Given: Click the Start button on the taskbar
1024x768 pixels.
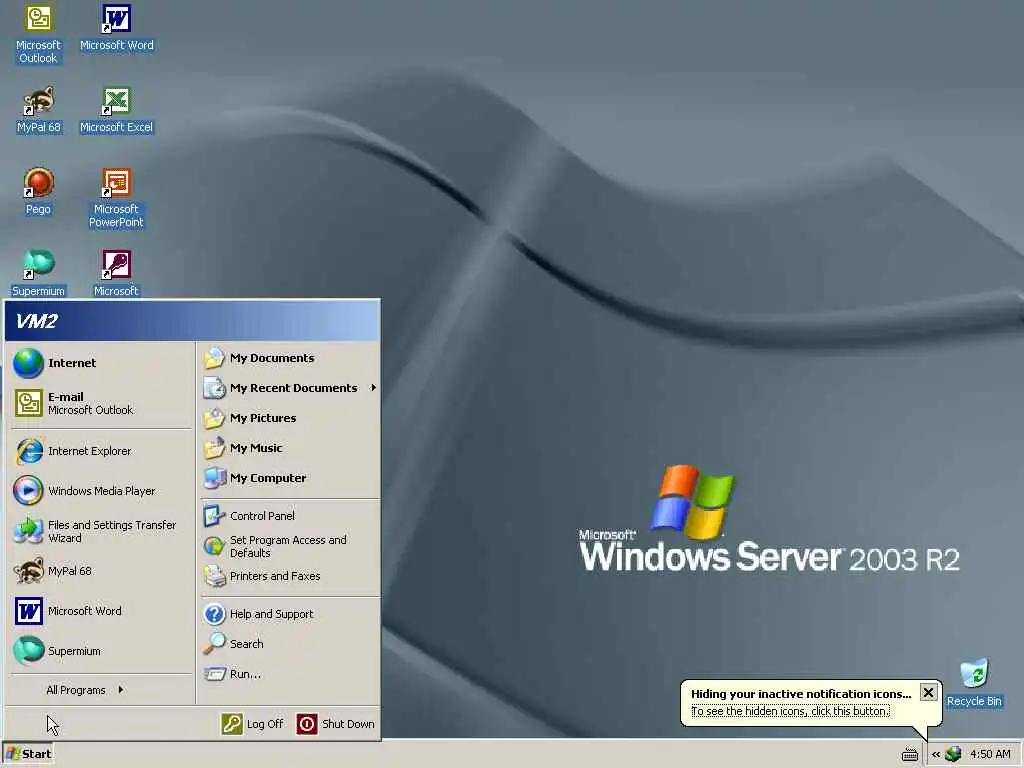Looking at the screenshot, I should click(x=28, y=754).
